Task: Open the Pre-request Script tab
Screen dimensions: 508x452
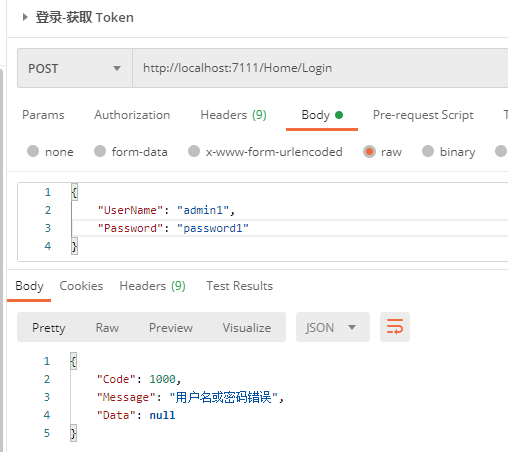Action: coord(423,115)
